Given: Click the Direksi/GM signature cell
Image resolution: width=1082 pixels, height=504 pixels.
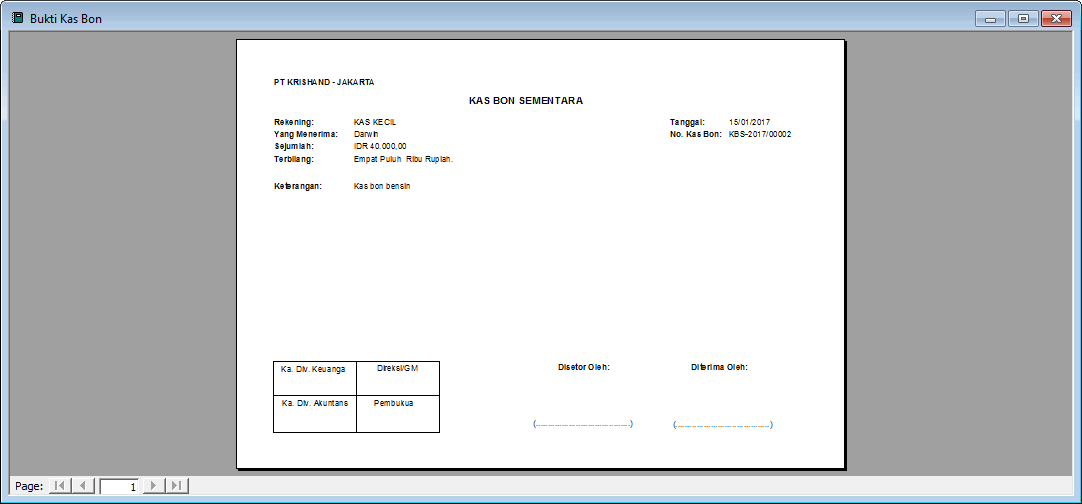Looking at the screenshot, I should click(398, 378).
